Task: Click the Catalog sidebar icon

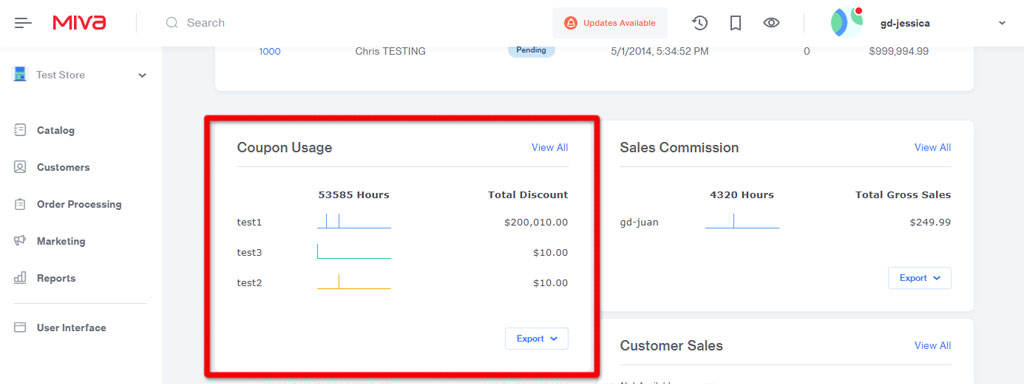Action: click(20, 130)
